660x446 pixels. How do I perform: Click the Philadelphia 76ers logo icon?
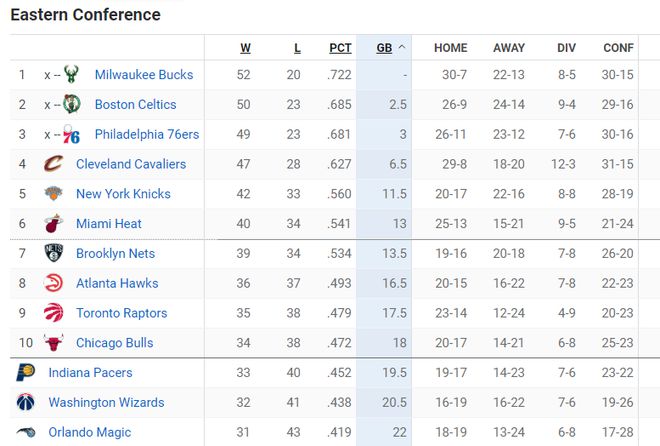point(71,134)
